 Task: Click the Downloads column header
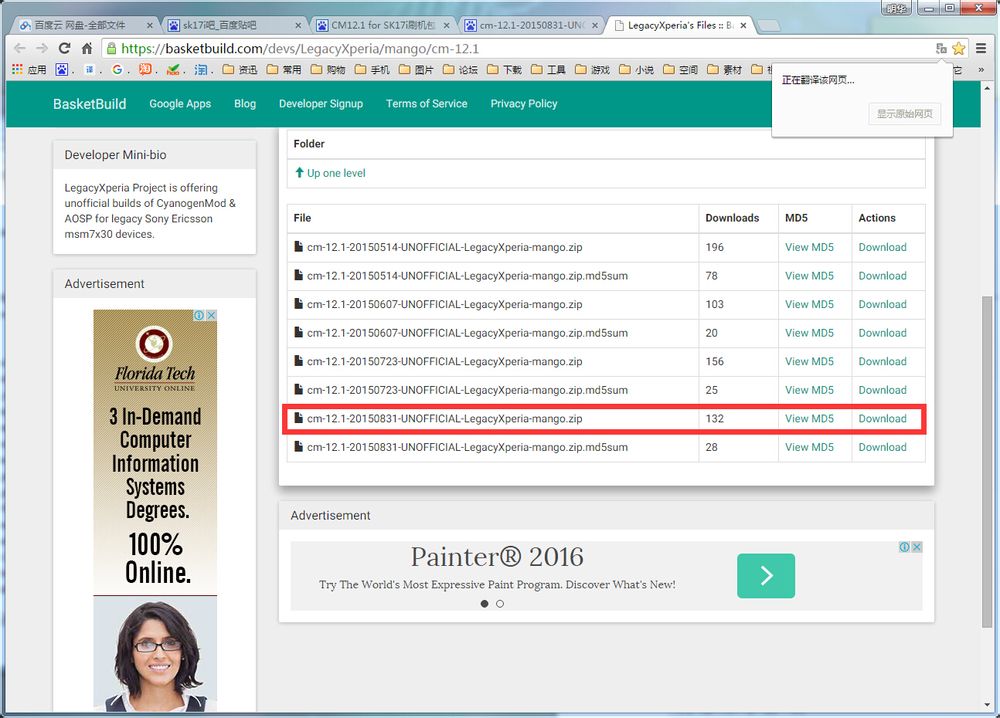pyautogui.click(x=732, y=217)
